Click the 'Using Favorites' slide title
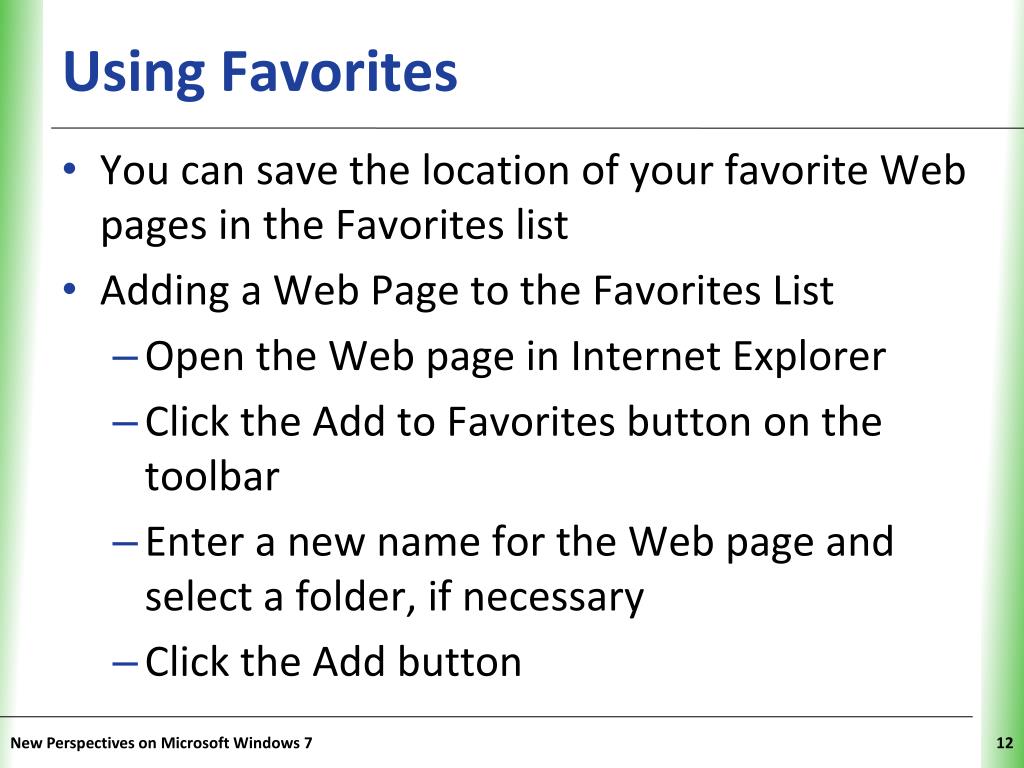1024x768 pixels. coord(260,73)
